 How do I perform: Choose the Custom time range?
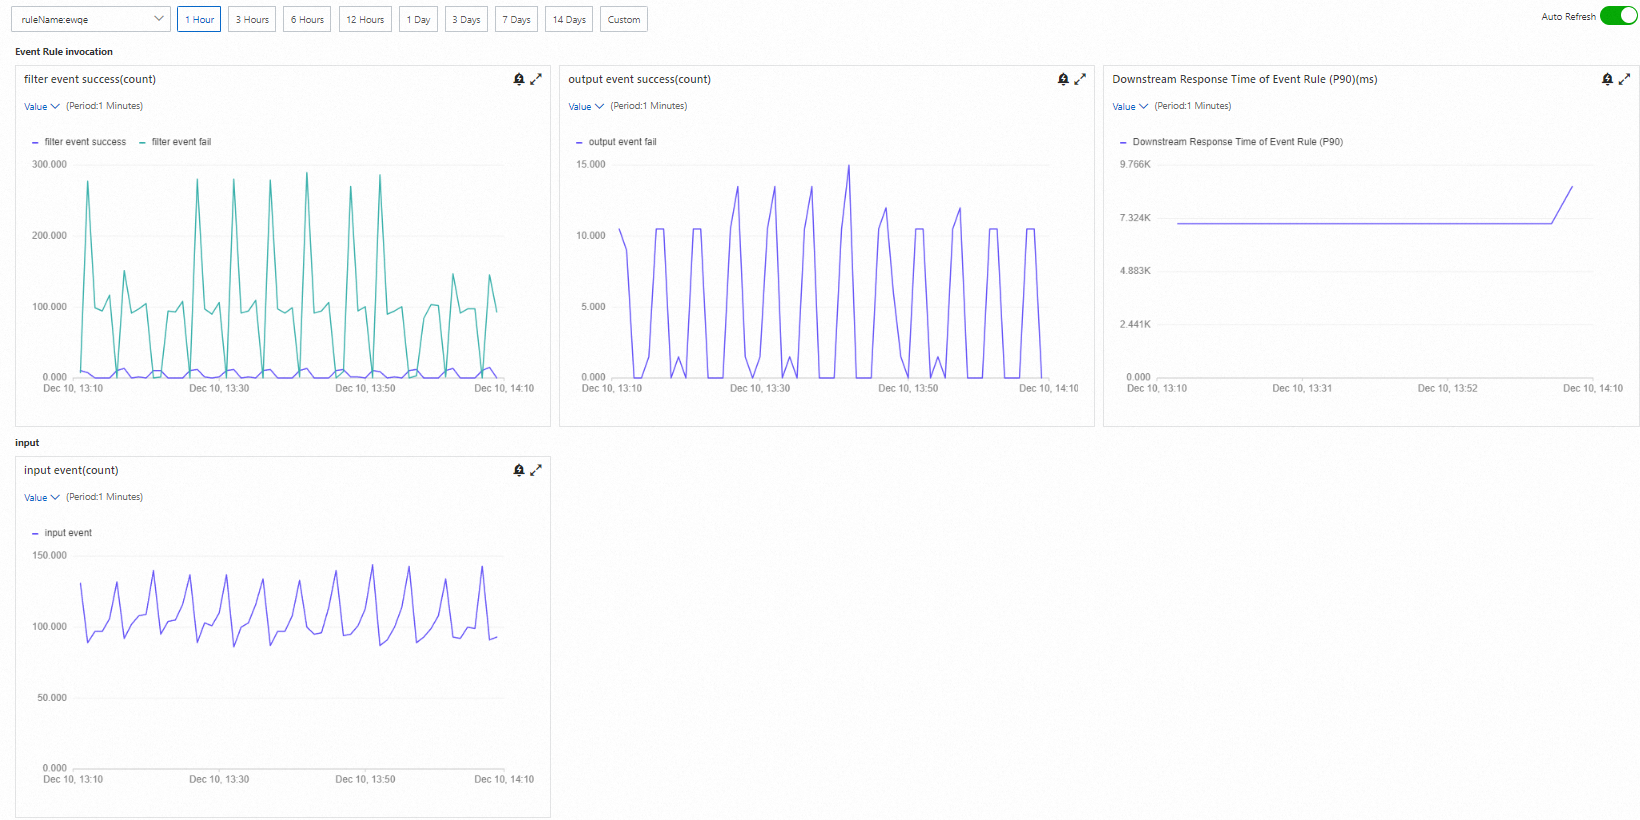click(624, 19)
